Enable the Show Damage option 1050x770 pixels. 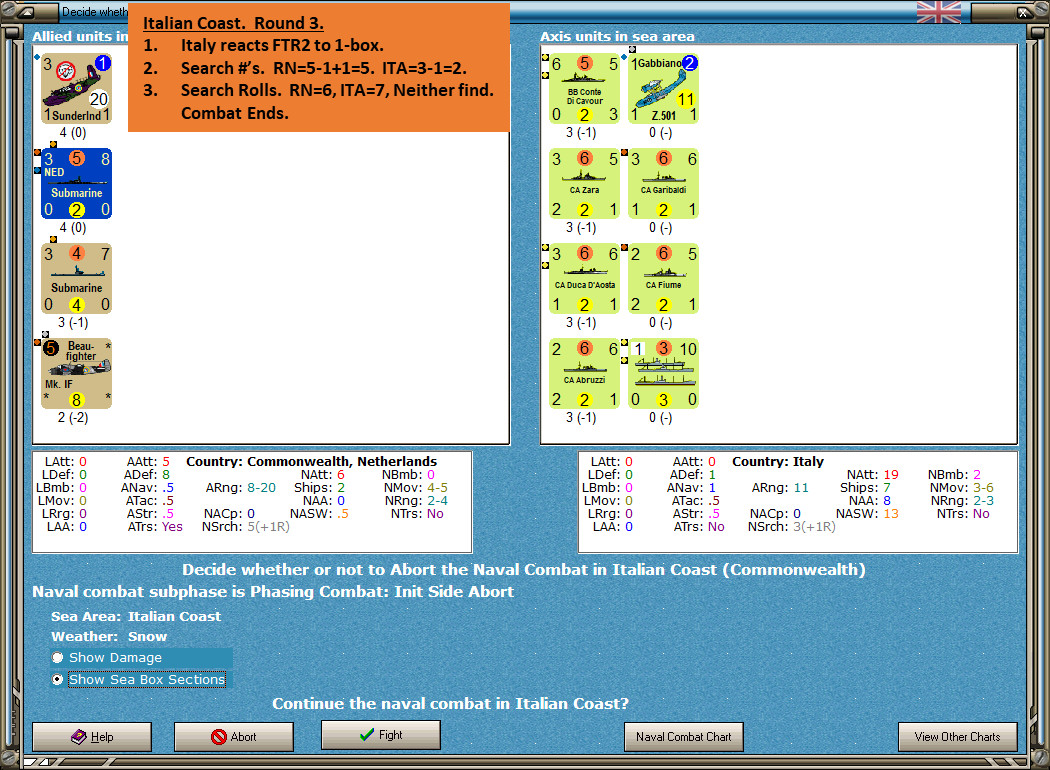pyautogui.click(x=58, y=658)
